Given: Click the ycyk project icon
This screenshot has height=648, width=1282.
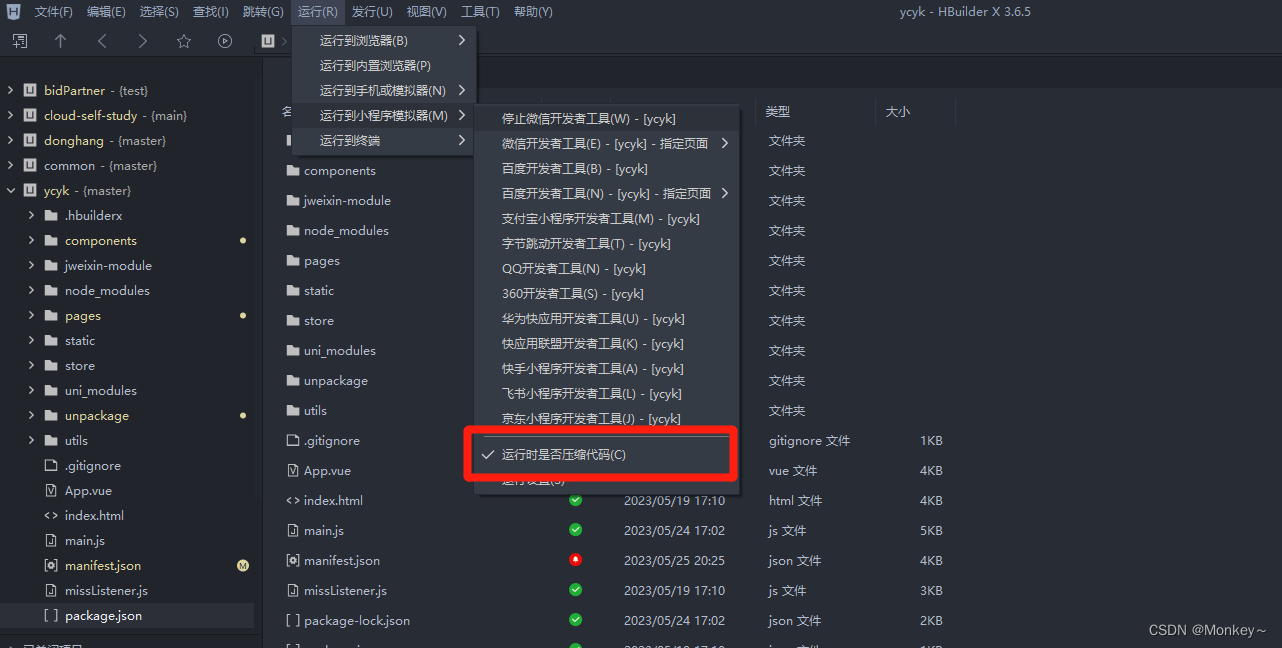Looking at the screenshot, I should pos(30,190).
